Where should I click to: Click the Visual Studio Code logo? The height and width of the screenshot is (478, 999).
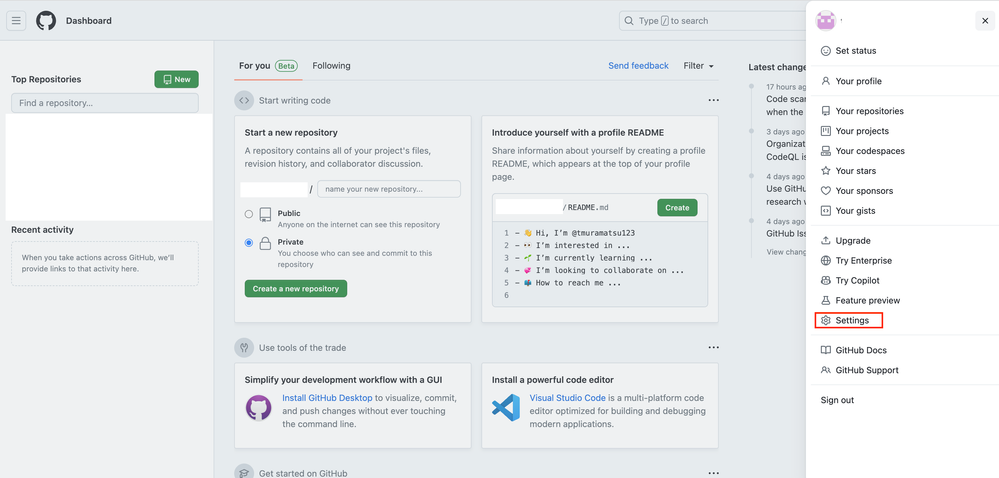pos(506,408)
